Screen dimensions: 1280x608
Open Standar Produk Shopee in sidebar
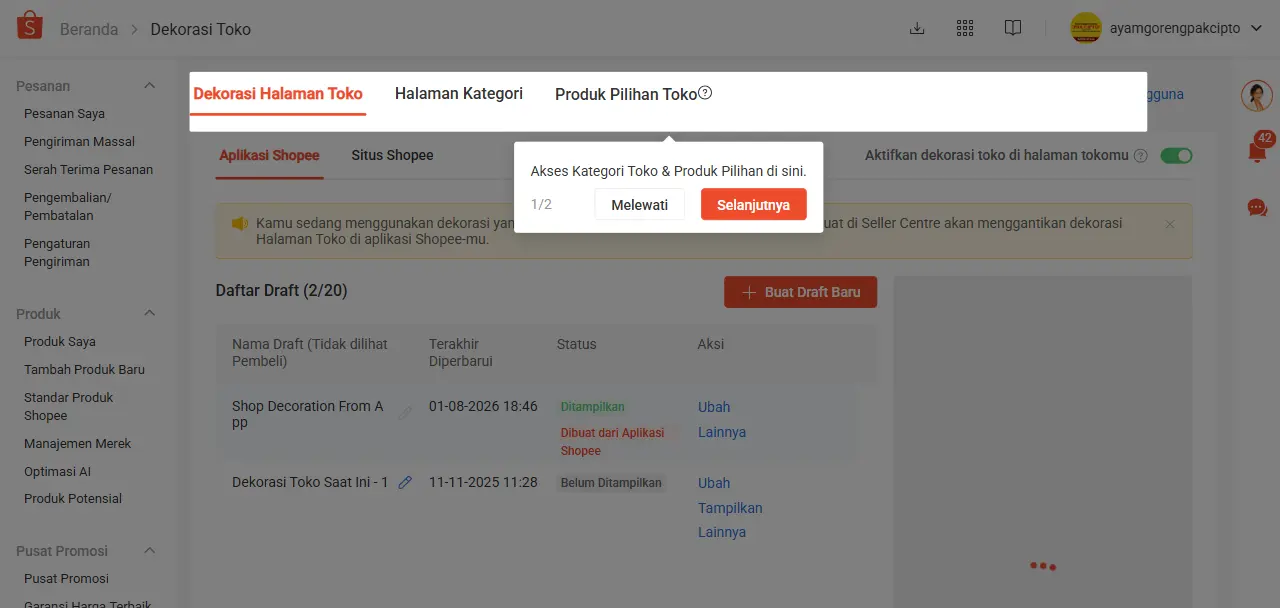[x=68, y=406]
